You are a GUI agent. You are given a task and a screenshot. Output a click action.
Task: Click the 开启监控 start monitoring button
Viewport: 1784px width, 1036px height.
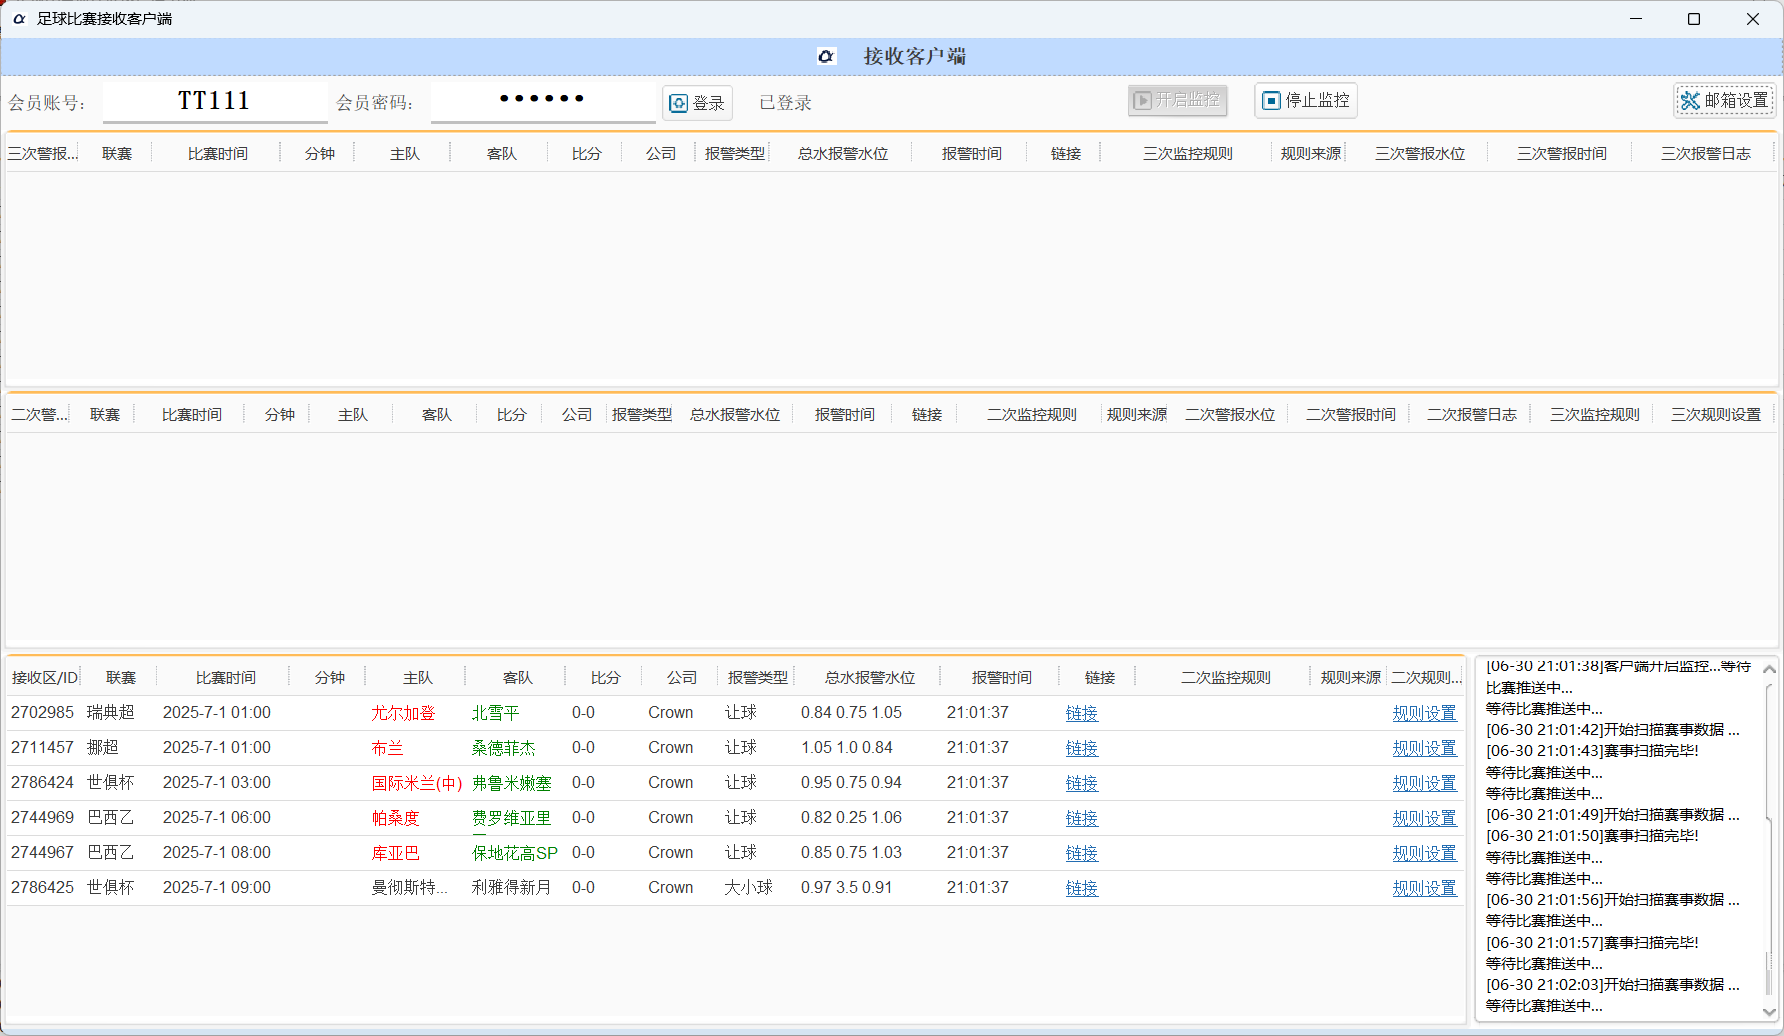(x=1177, y=100)
